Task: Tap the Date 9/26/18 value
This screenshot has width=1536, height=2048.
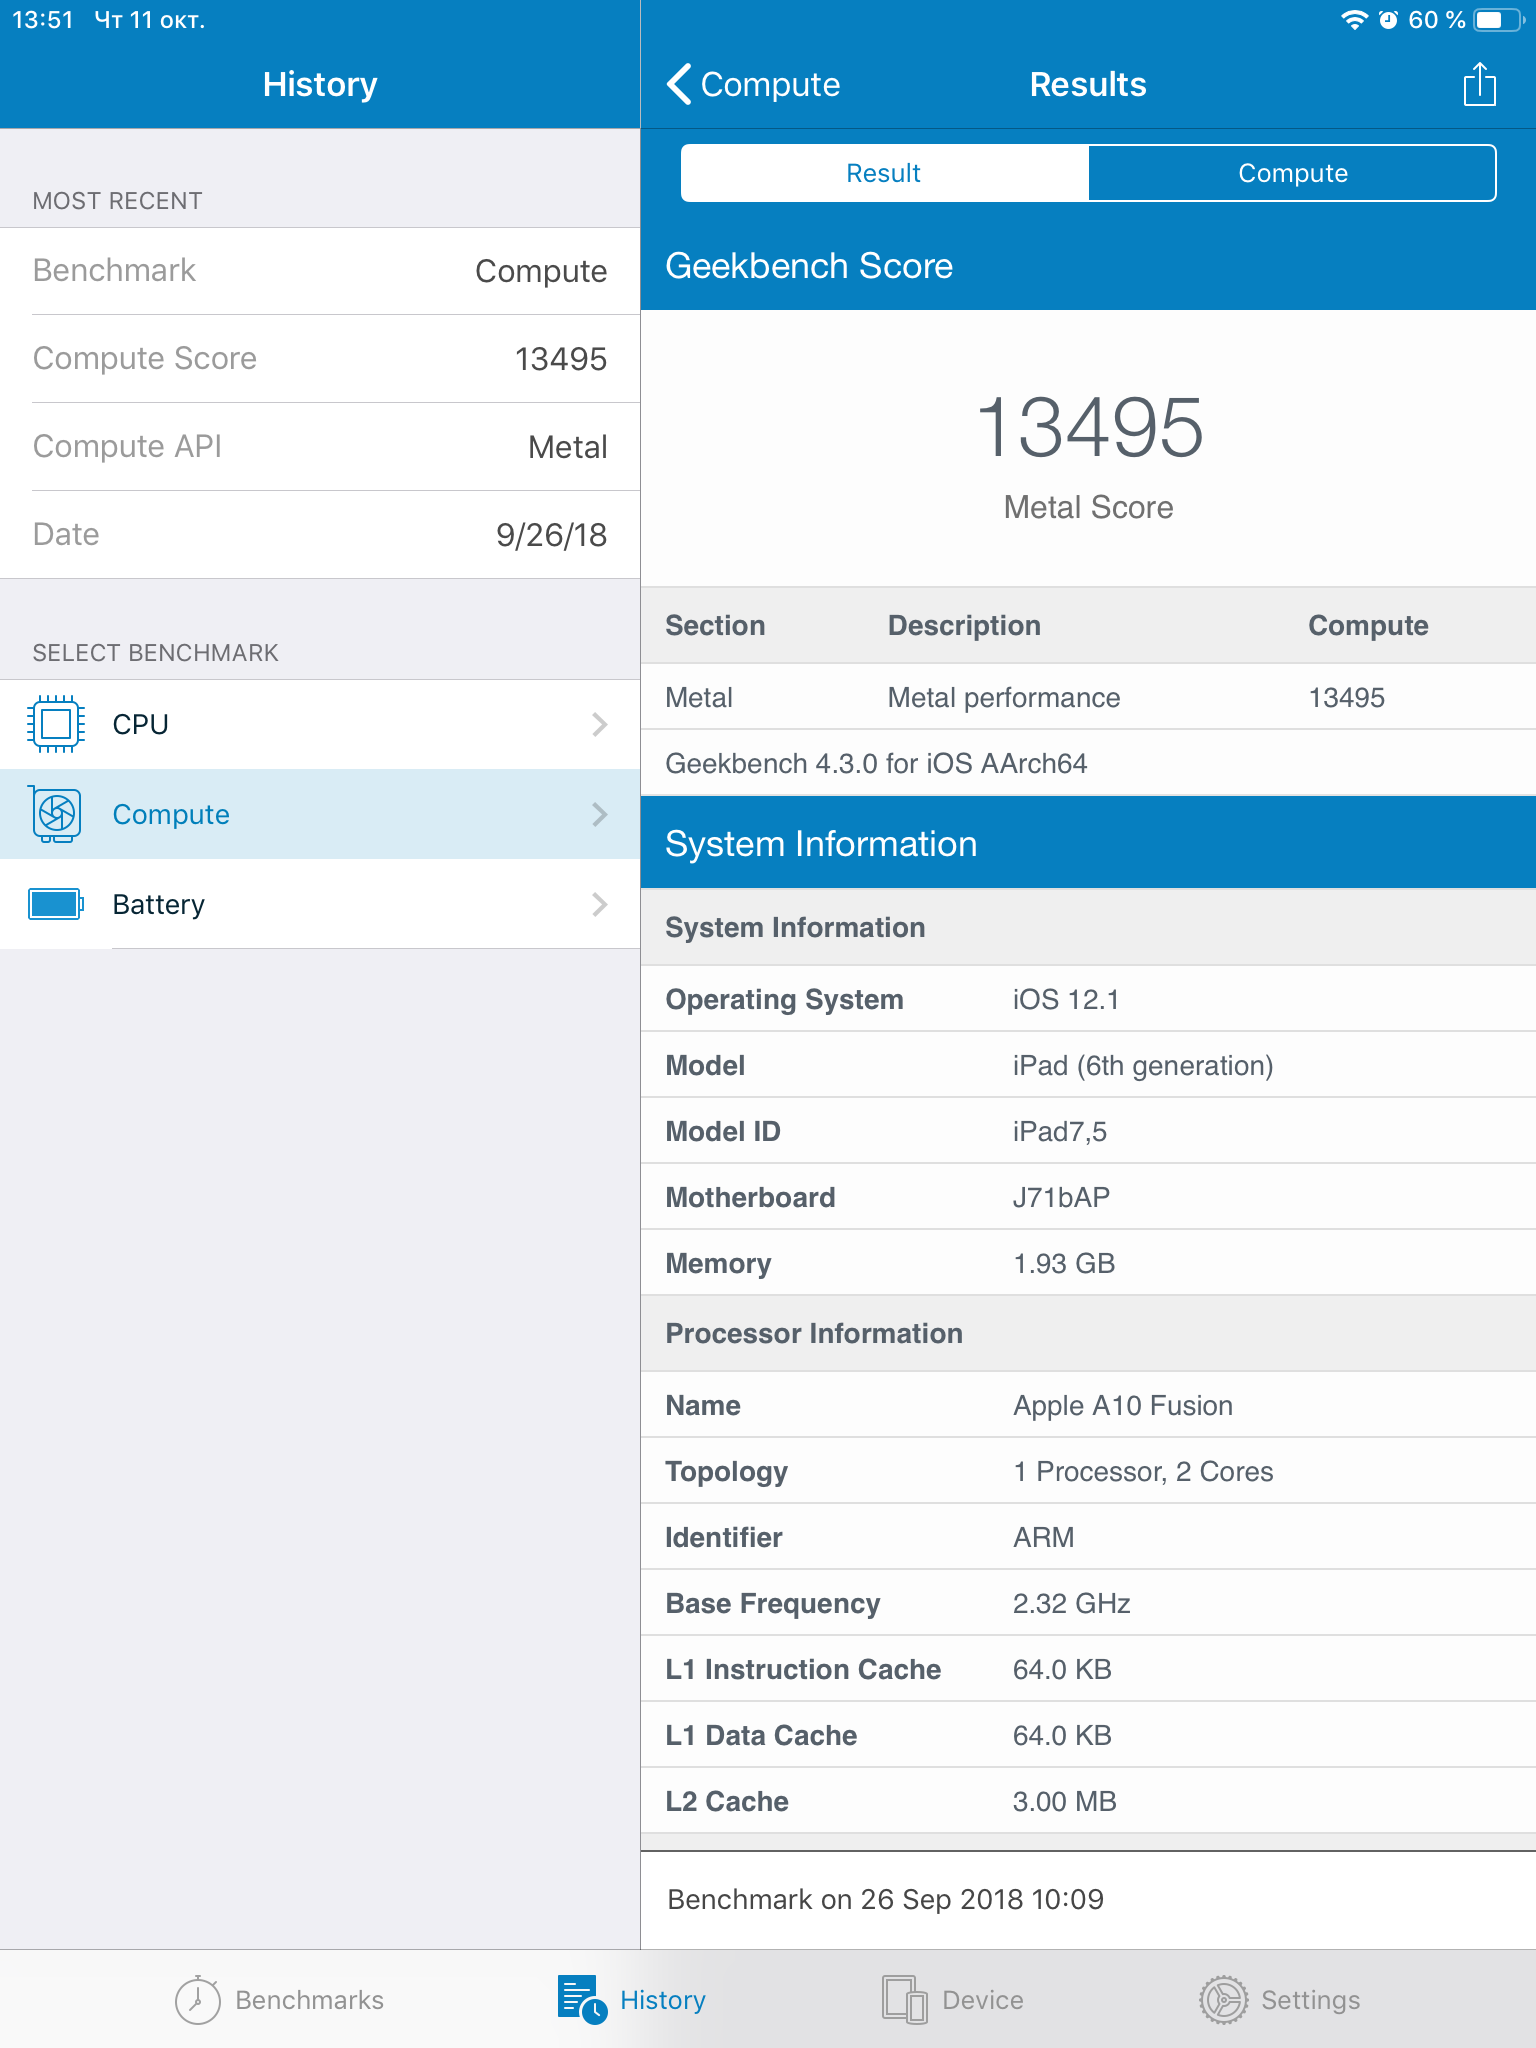Action: (551, 535)
